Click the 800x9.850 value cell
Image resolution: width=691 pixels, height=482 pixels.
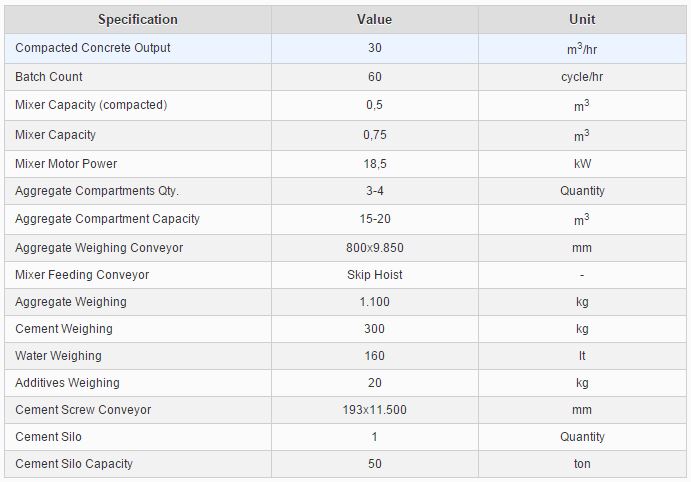point(374,248)
